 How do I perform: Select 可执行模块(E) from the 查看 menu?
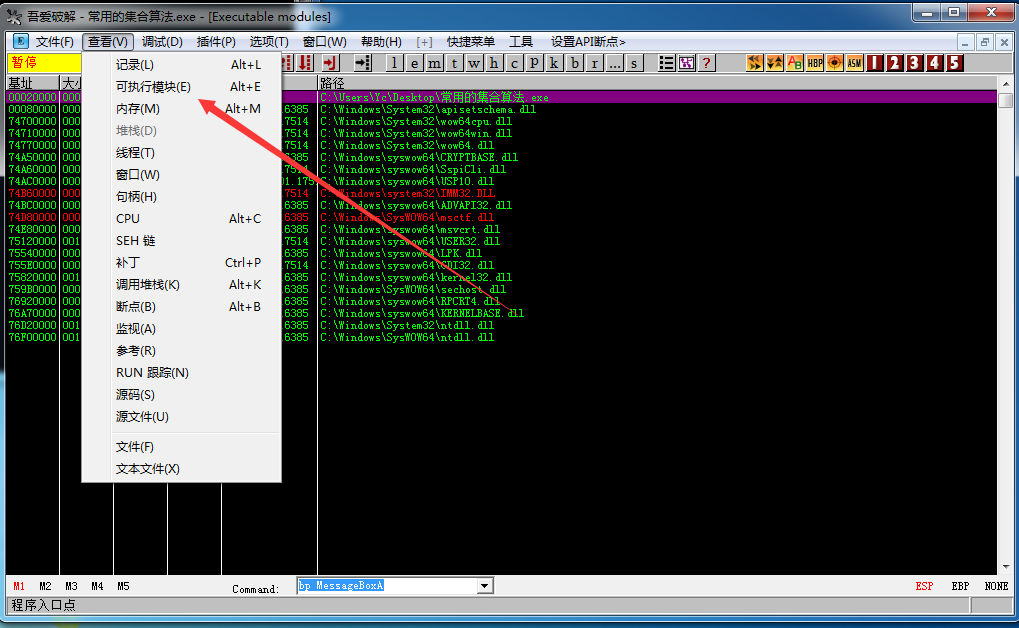pos(153,87)
